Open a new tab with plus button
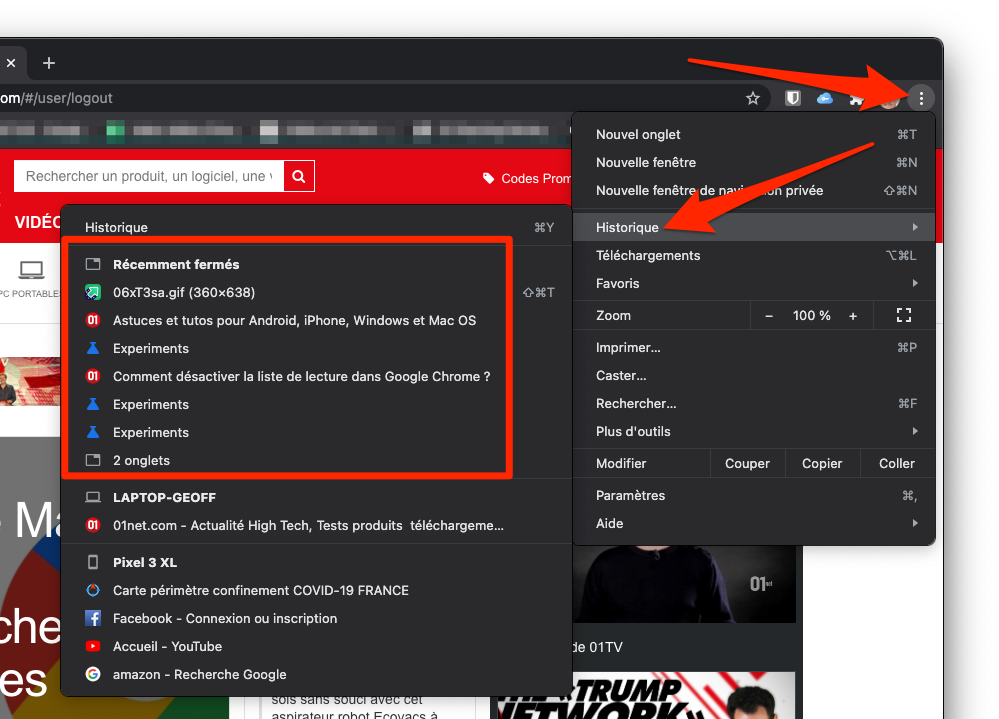Viewport: 999px width, 719px height. click(x=48, y=63)
